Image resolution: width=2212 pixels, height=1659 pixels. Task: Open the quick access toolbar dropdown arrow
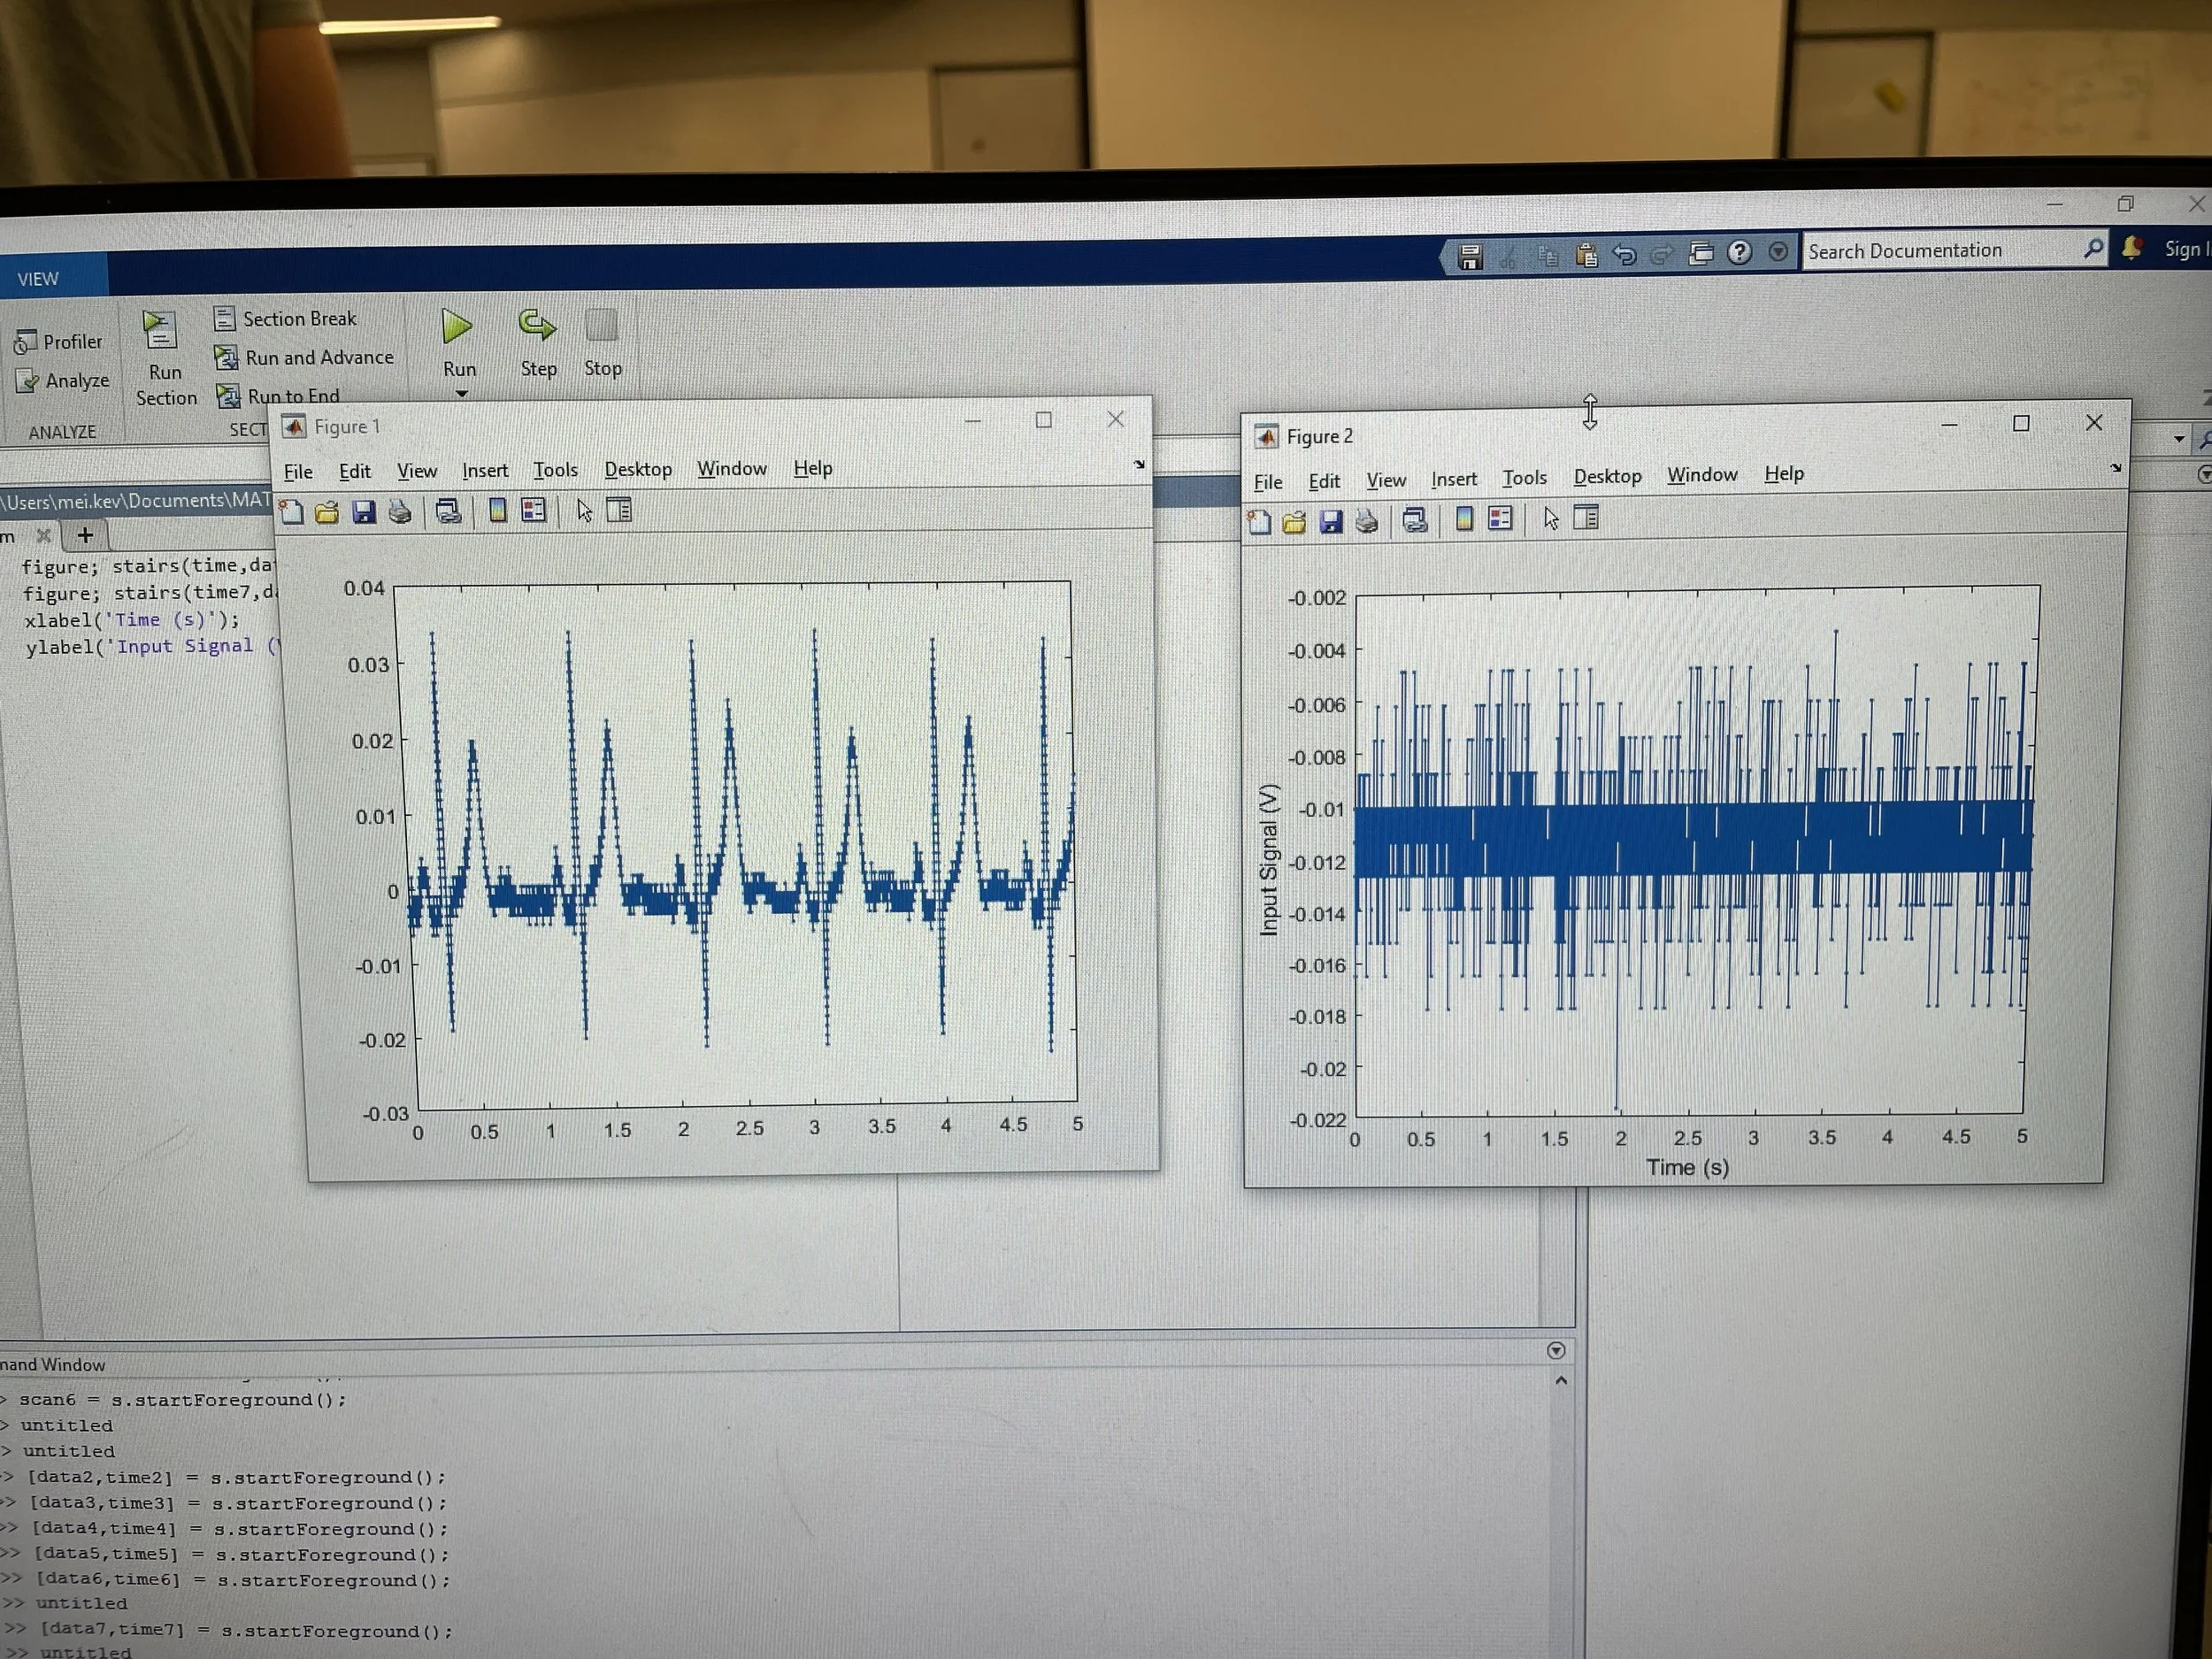point(1777,252)
